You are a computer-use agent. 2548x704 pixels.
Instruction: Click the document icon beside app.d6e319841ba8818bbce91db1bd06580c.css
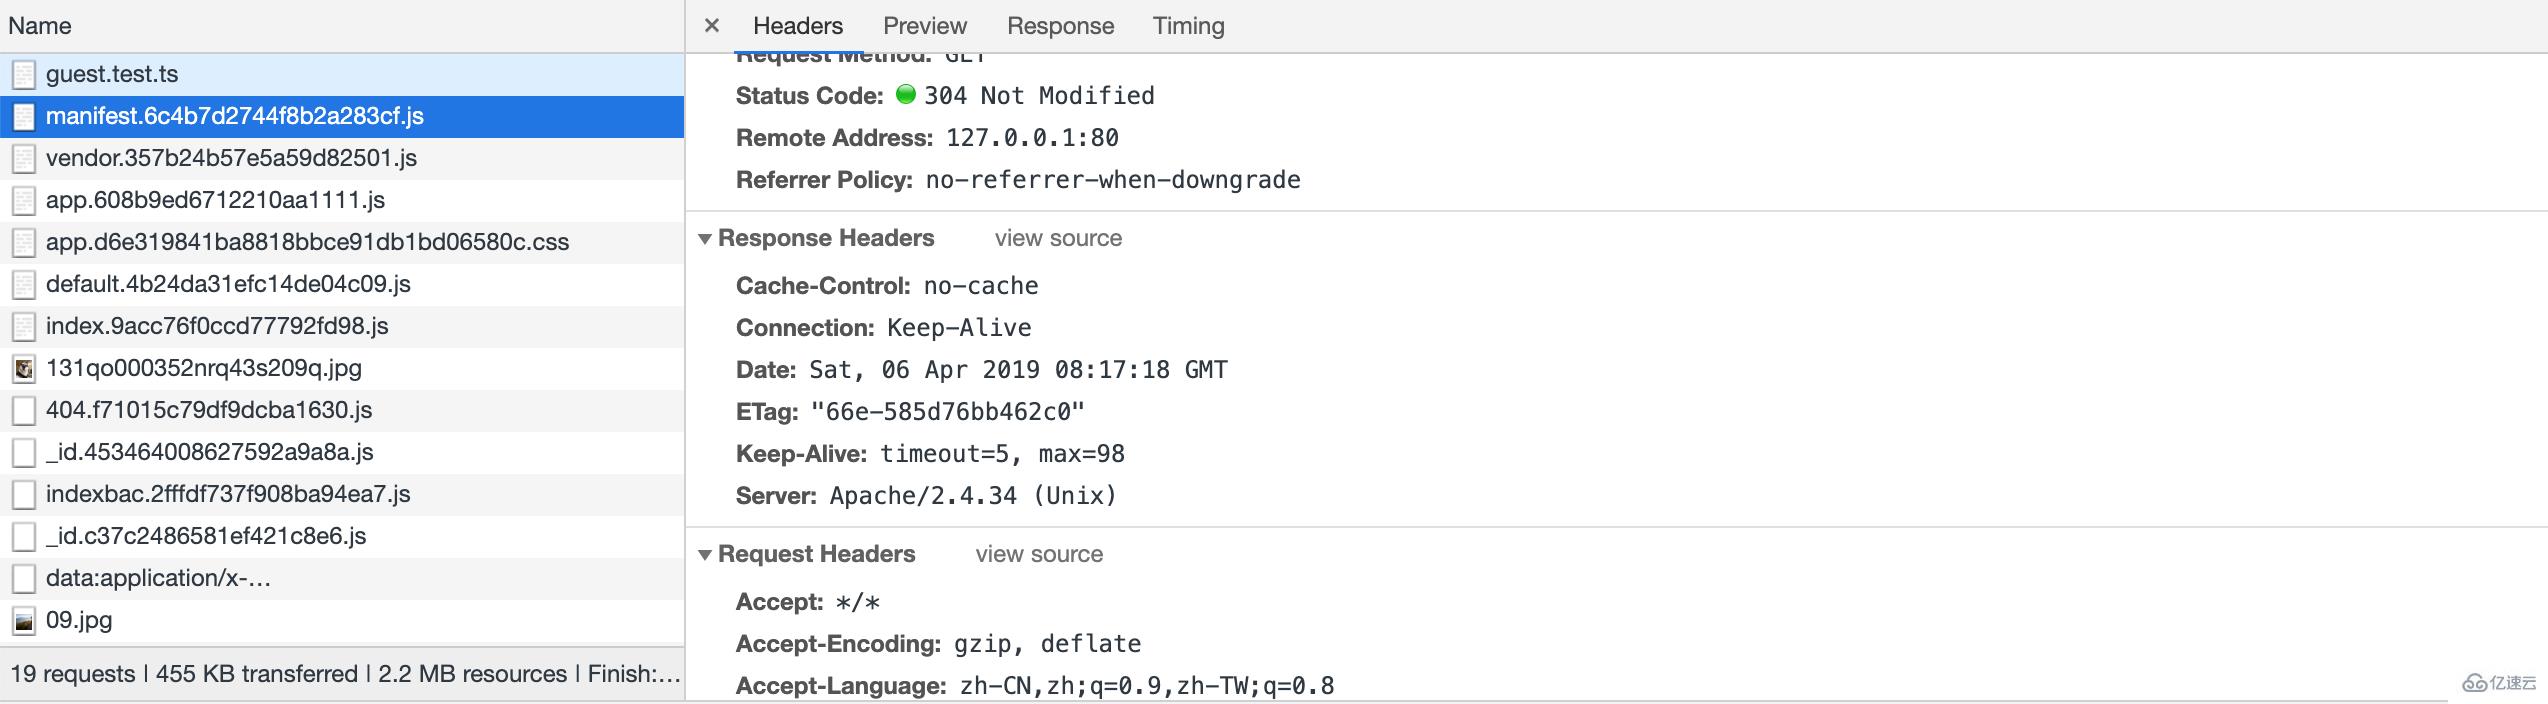(23, 242)
